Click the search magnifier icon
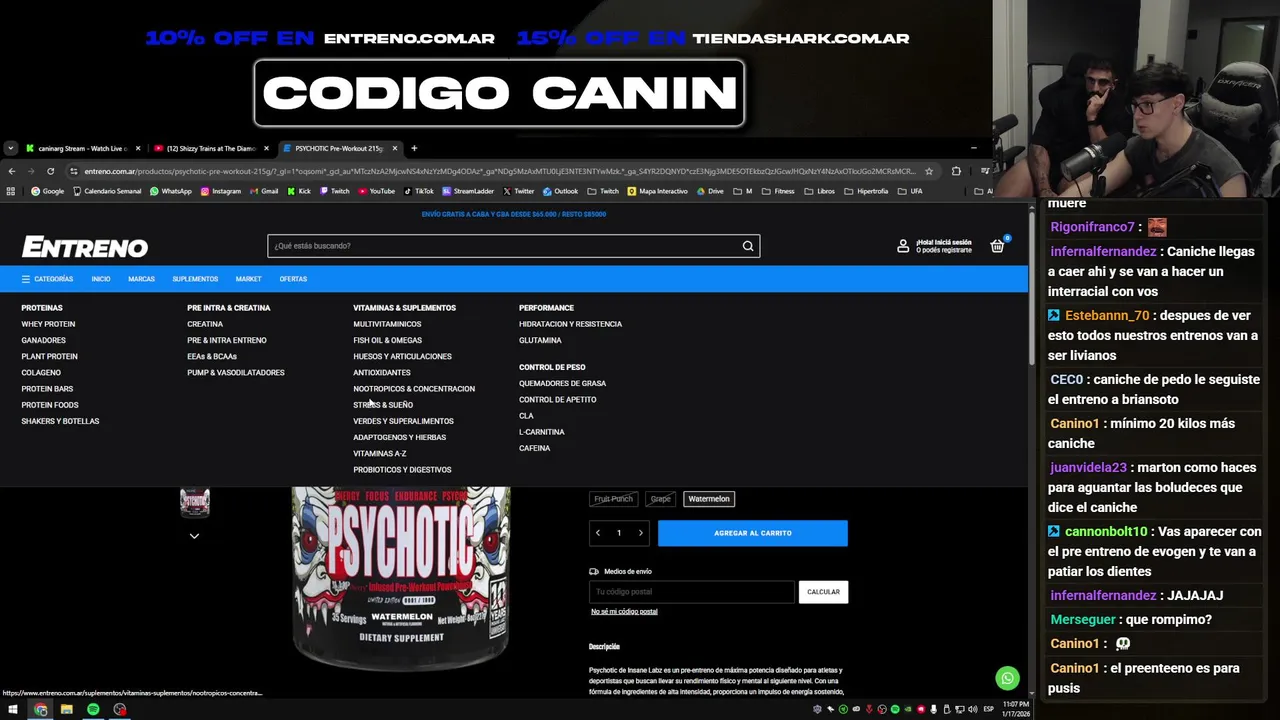Image resolution: width=1280 pixels, height=720 pixels. pyautogui.click(x=748, y=246)
